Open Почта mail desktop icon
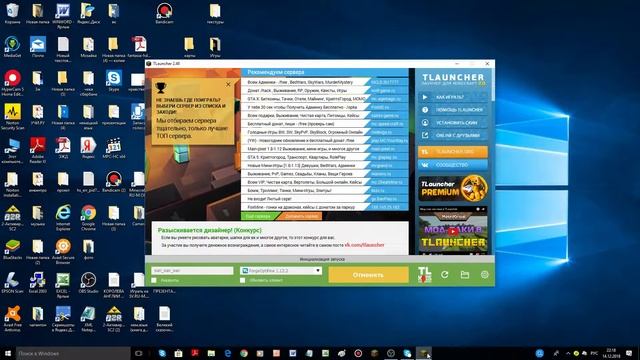Image resolution: width=640 pixels, height=360 pixels. click(38, 47)
